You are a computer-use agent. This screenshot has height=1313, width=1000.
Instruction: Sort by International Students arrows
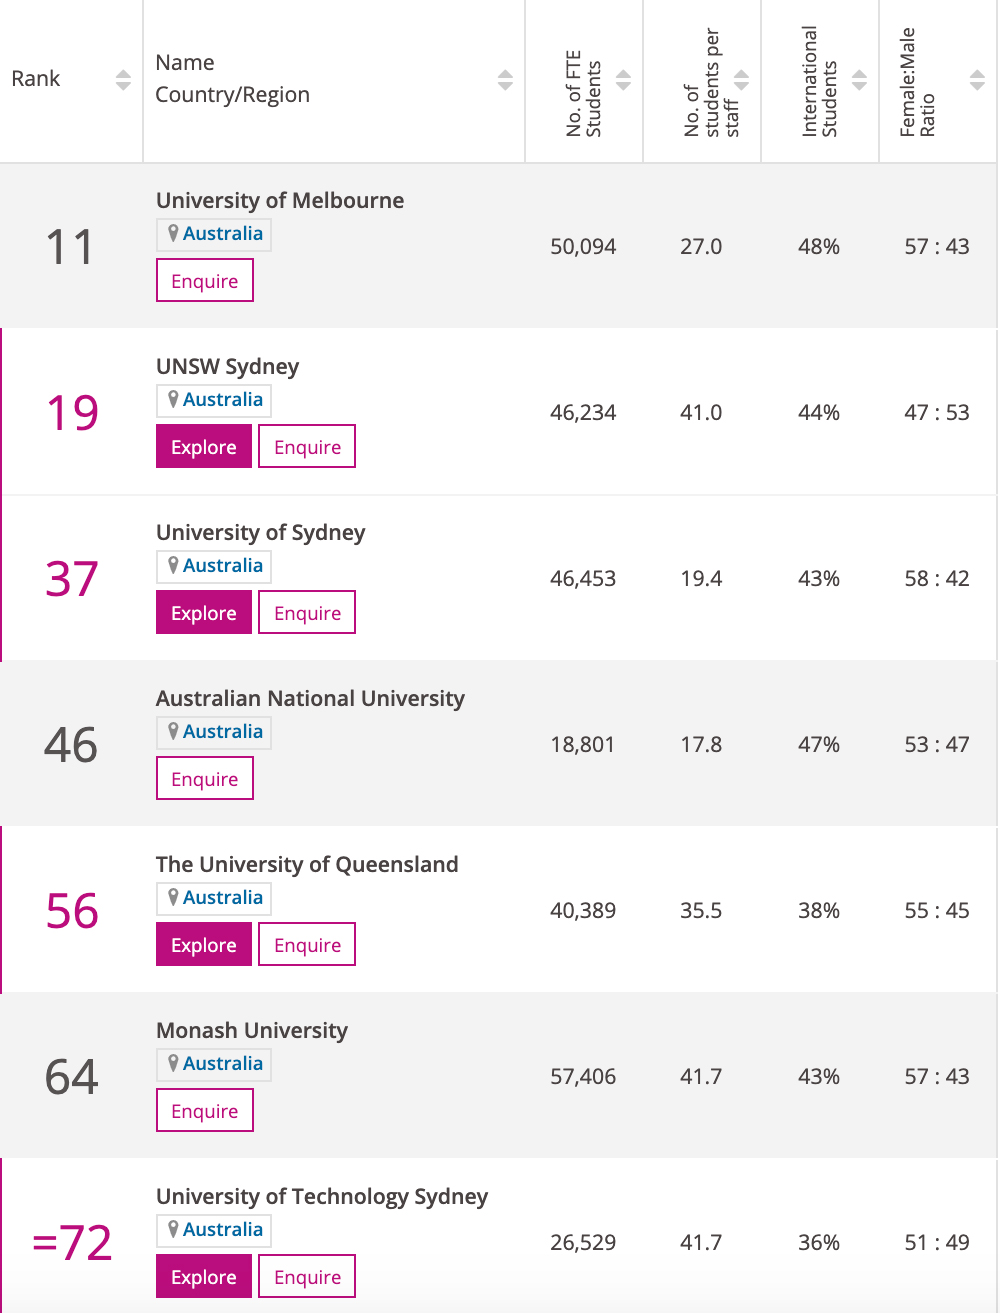859,80
